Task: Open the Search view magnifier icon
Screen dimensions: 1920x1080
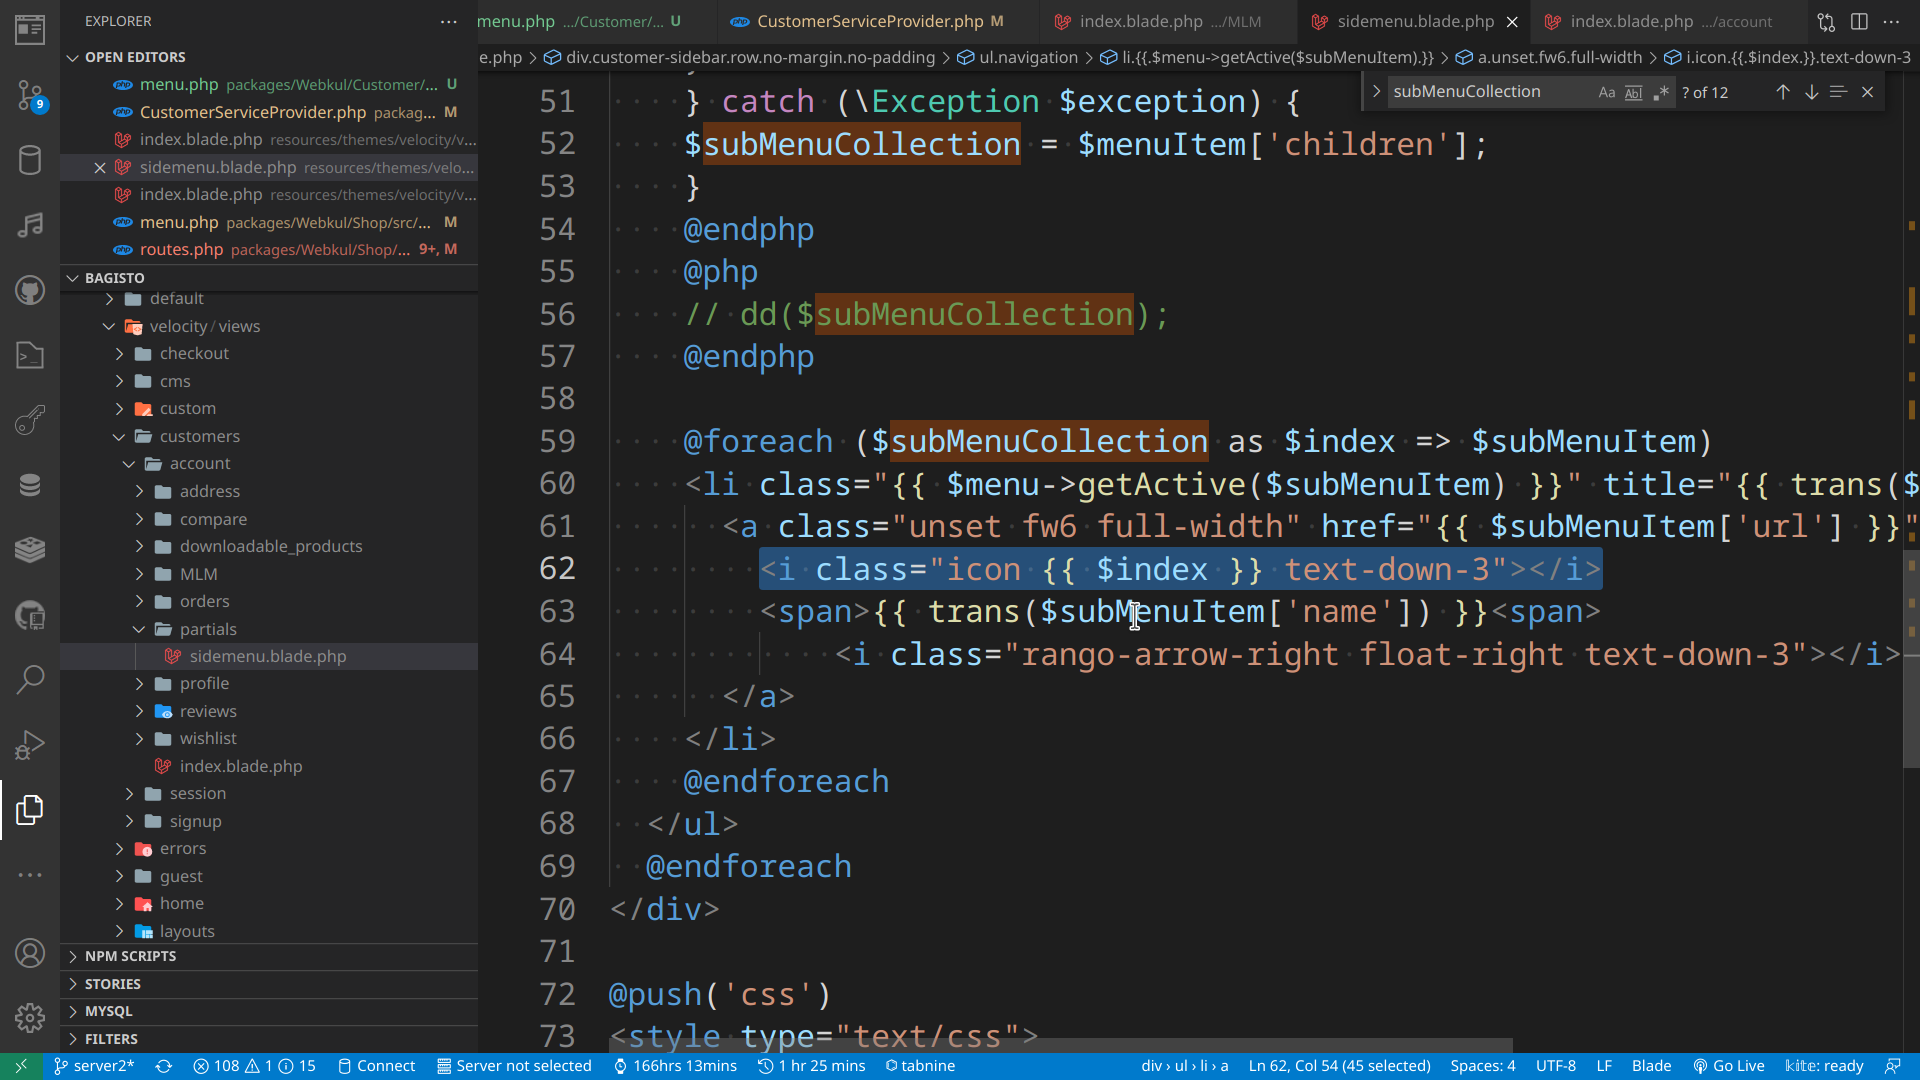Action: click(30, 680)
